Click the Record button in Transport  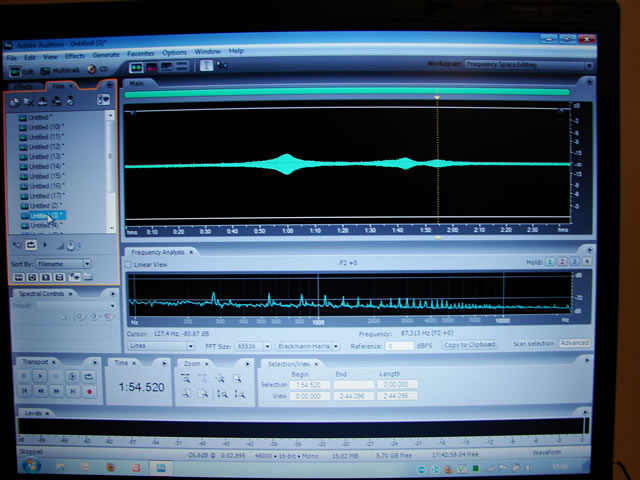click(89, 392)
